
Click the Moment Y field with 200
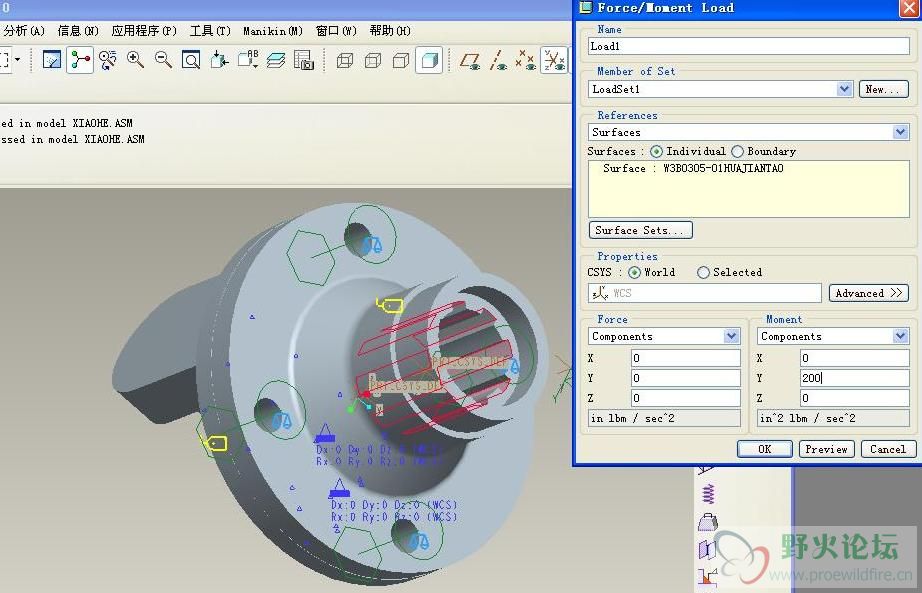[x=855, y=378]
